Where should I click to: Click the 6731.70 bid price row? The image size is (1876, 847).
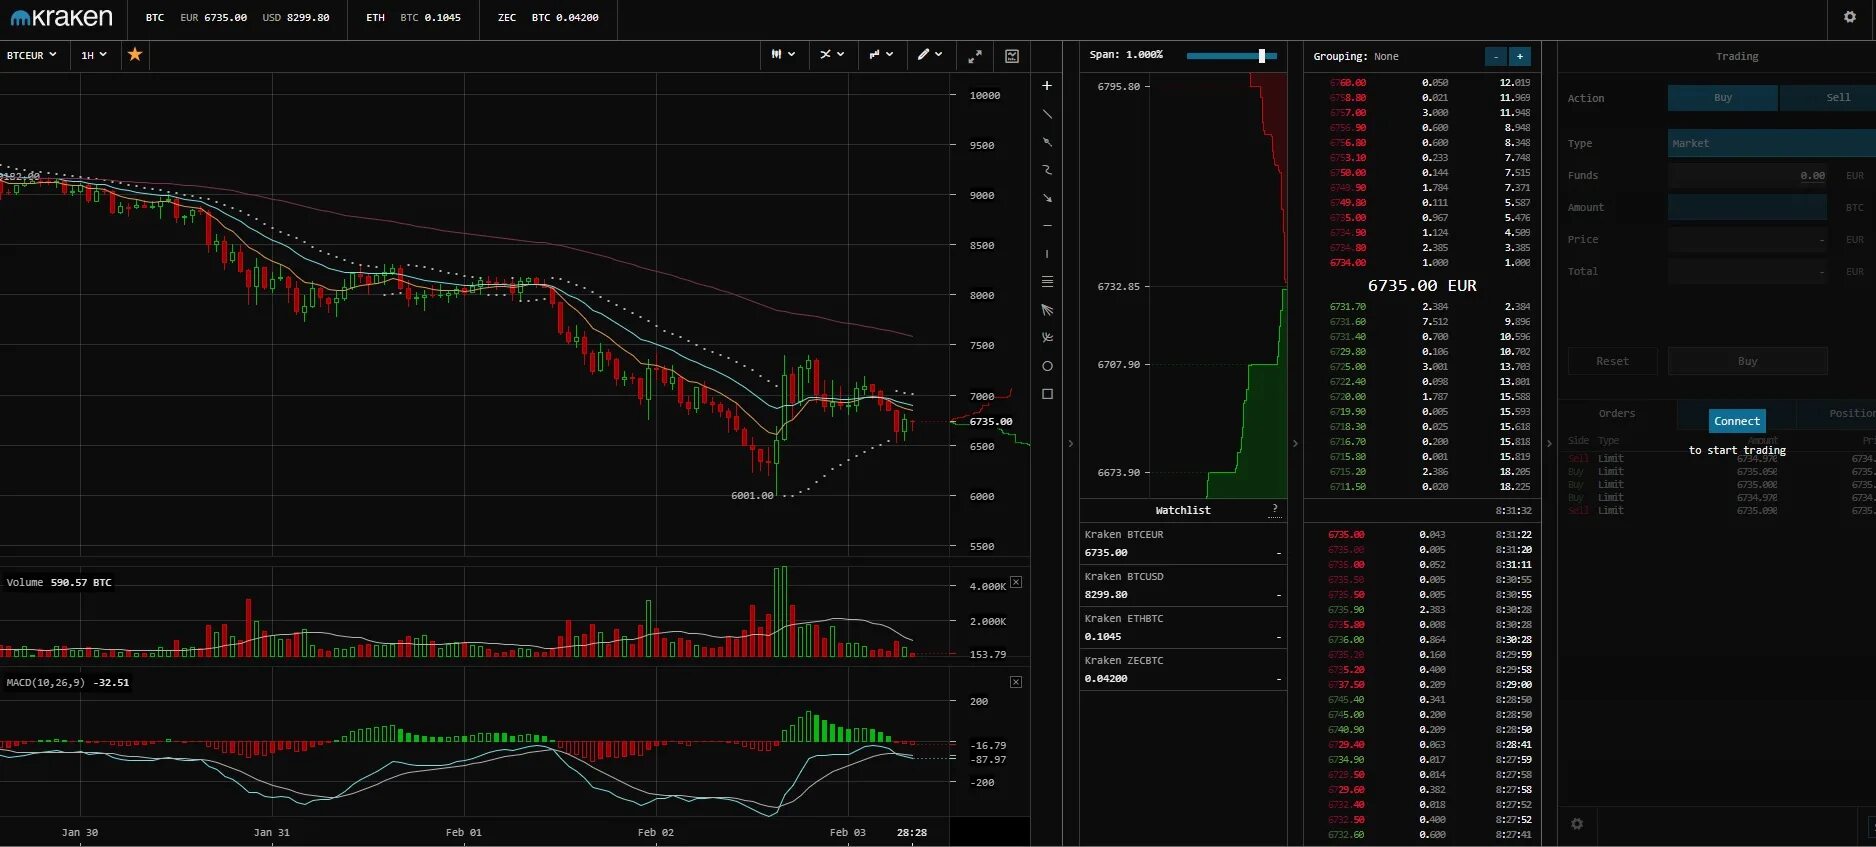coord(1422,307)
